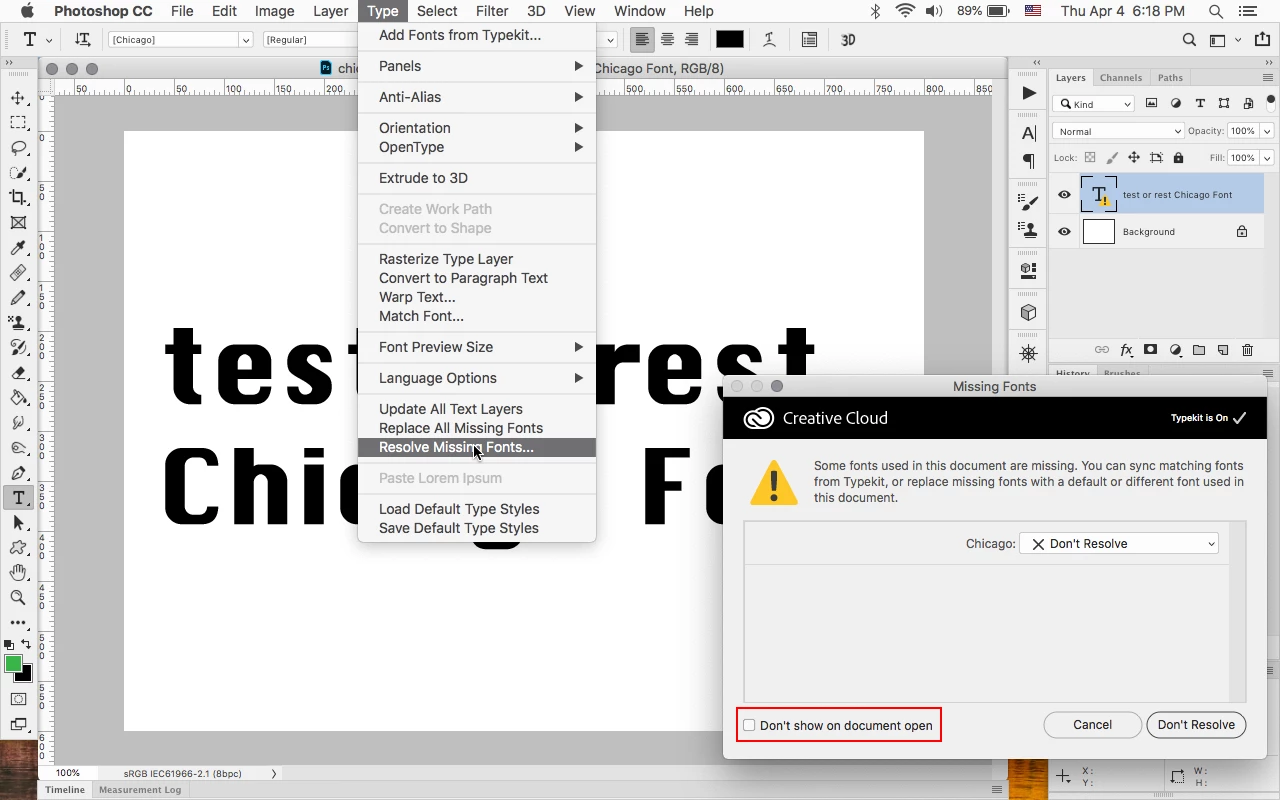Click Cancel in Missing Fonts dialog
Viewport: 1280px width, 800px height.
click(x=1093, y=725)
